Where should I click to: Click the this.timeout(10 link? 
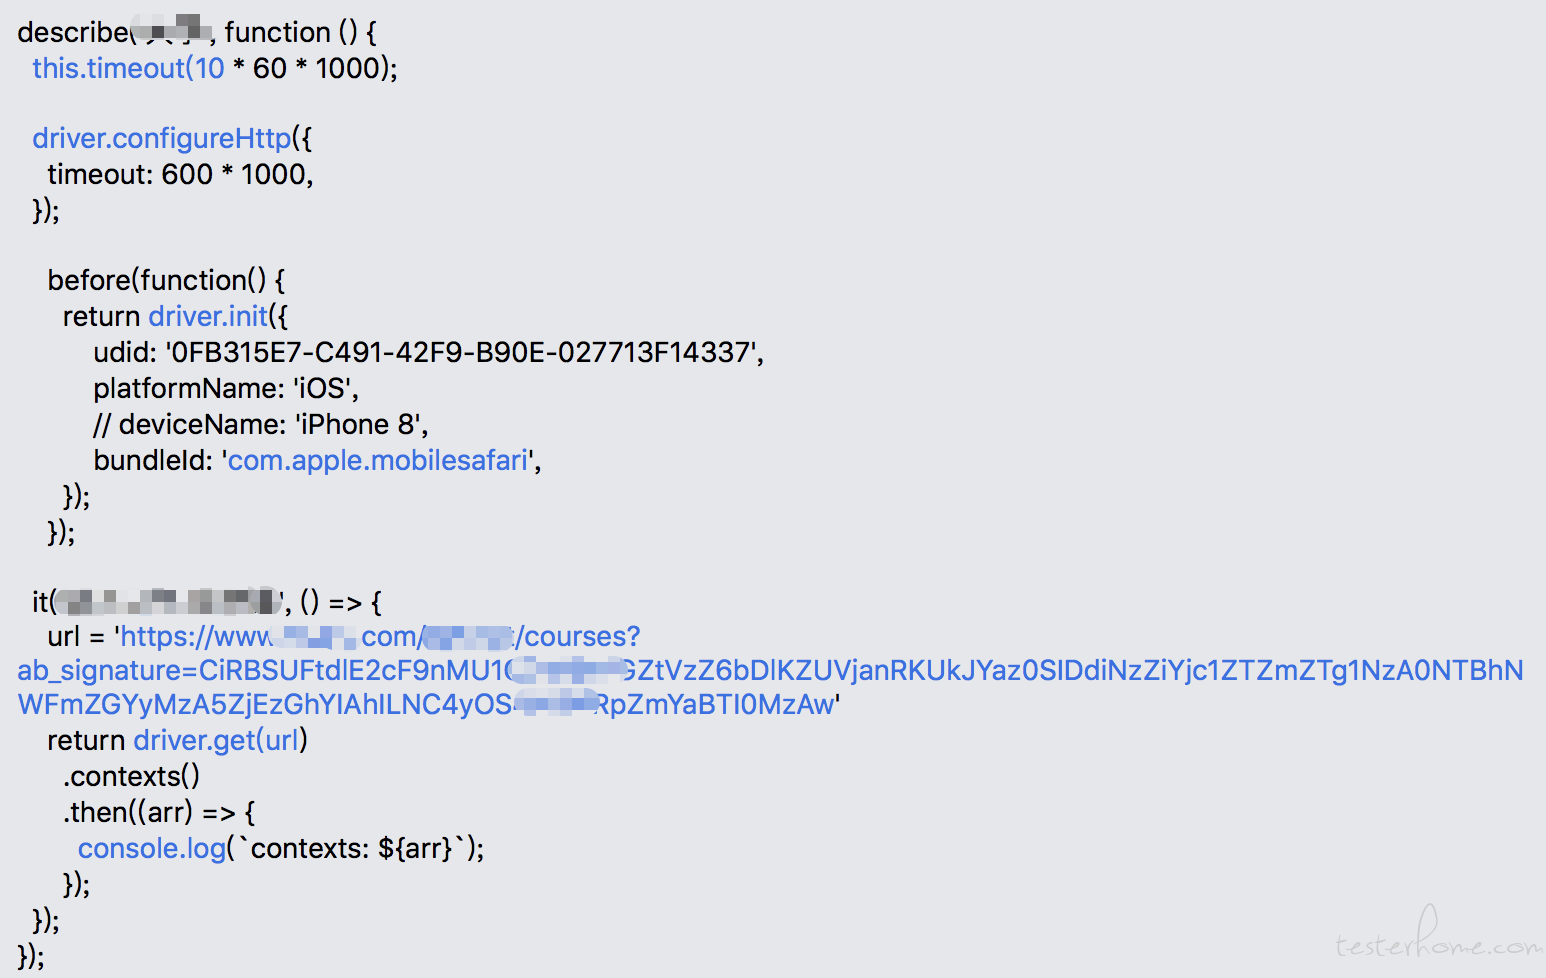pos(128,68)
